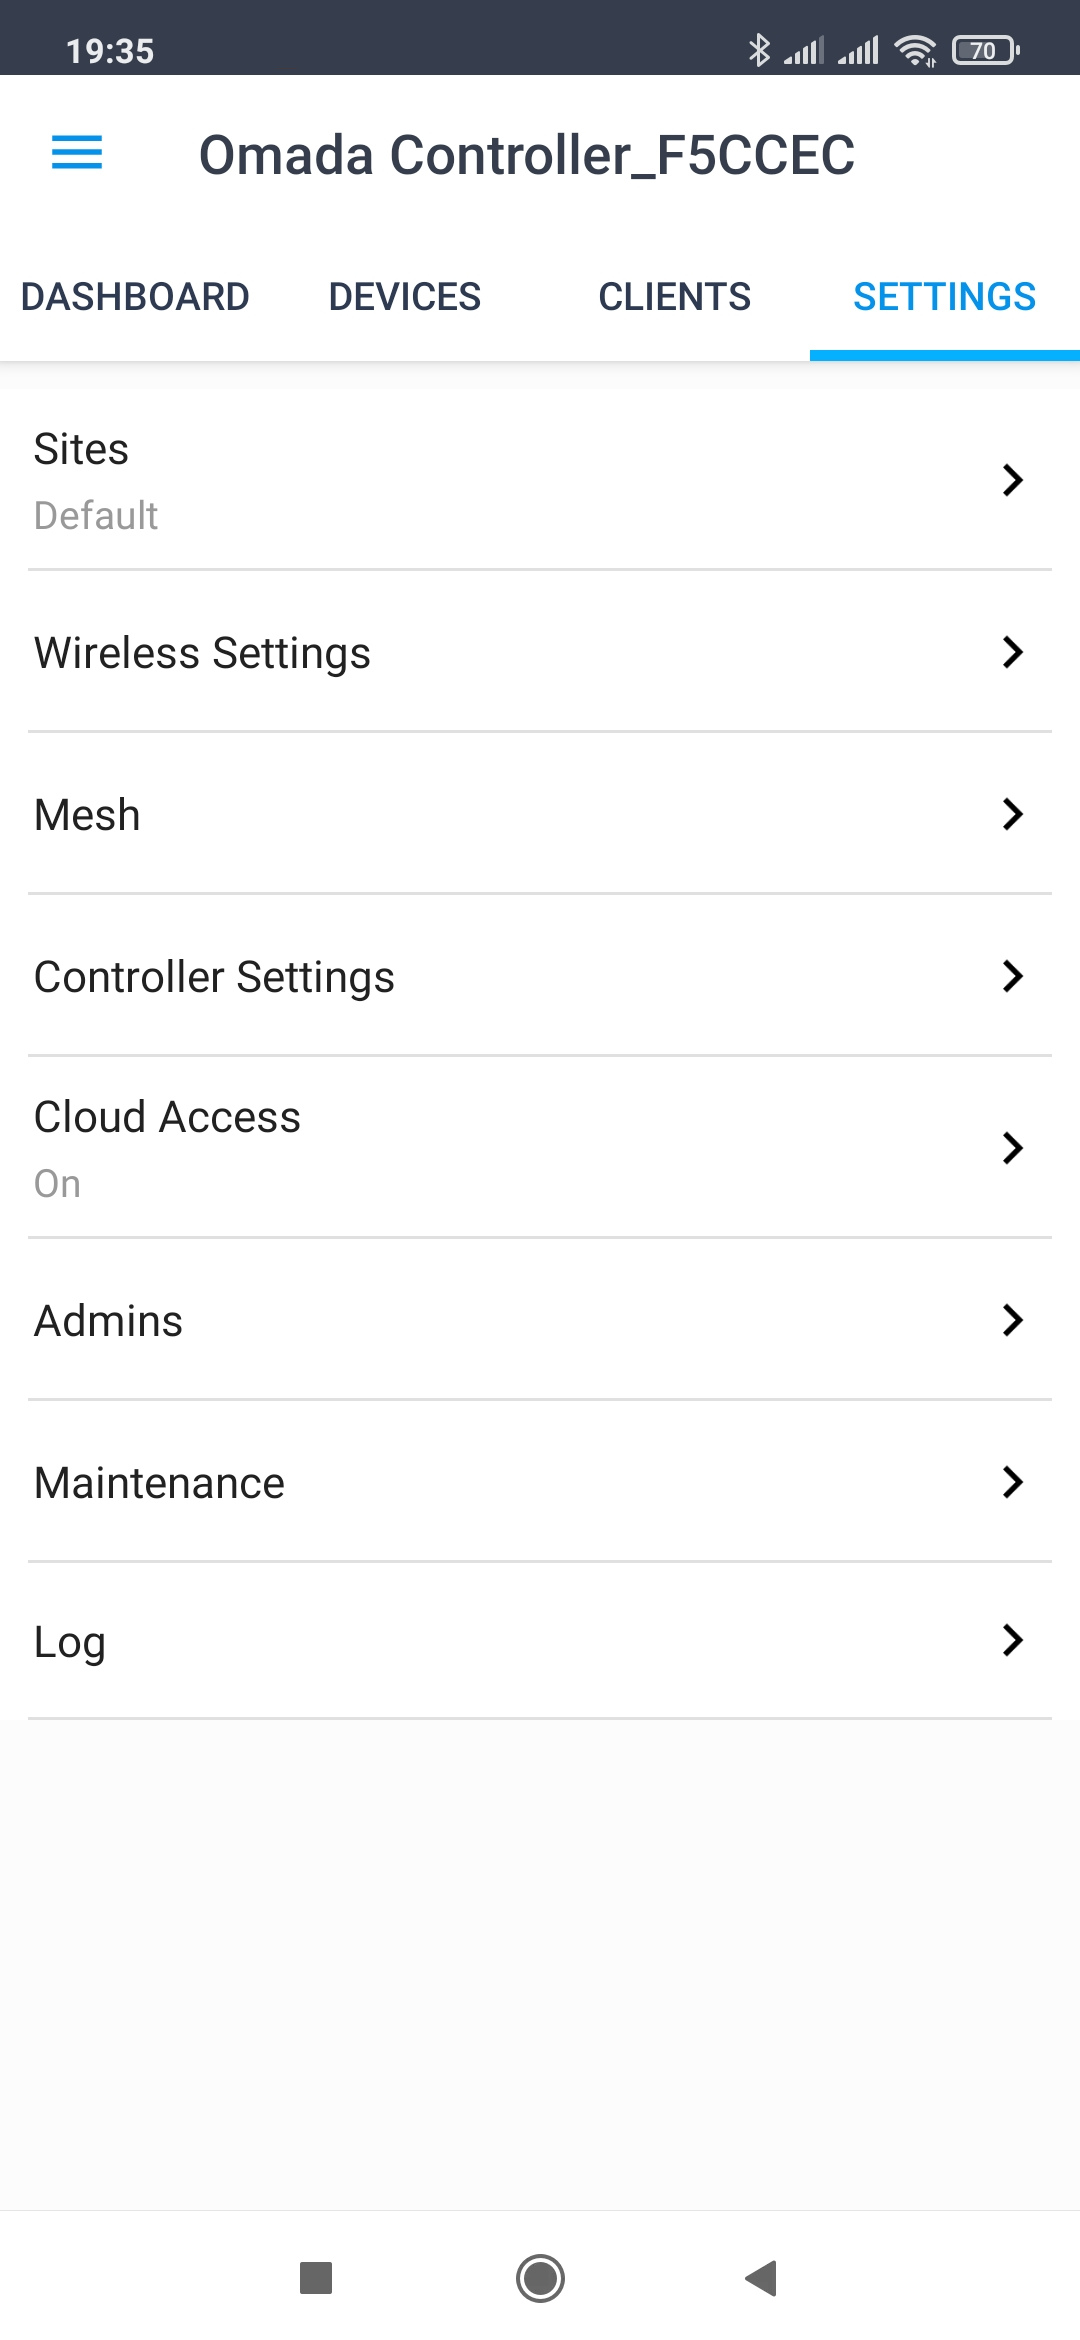
Task: Tap the Android back navigation button
Action: [762, 2278]
